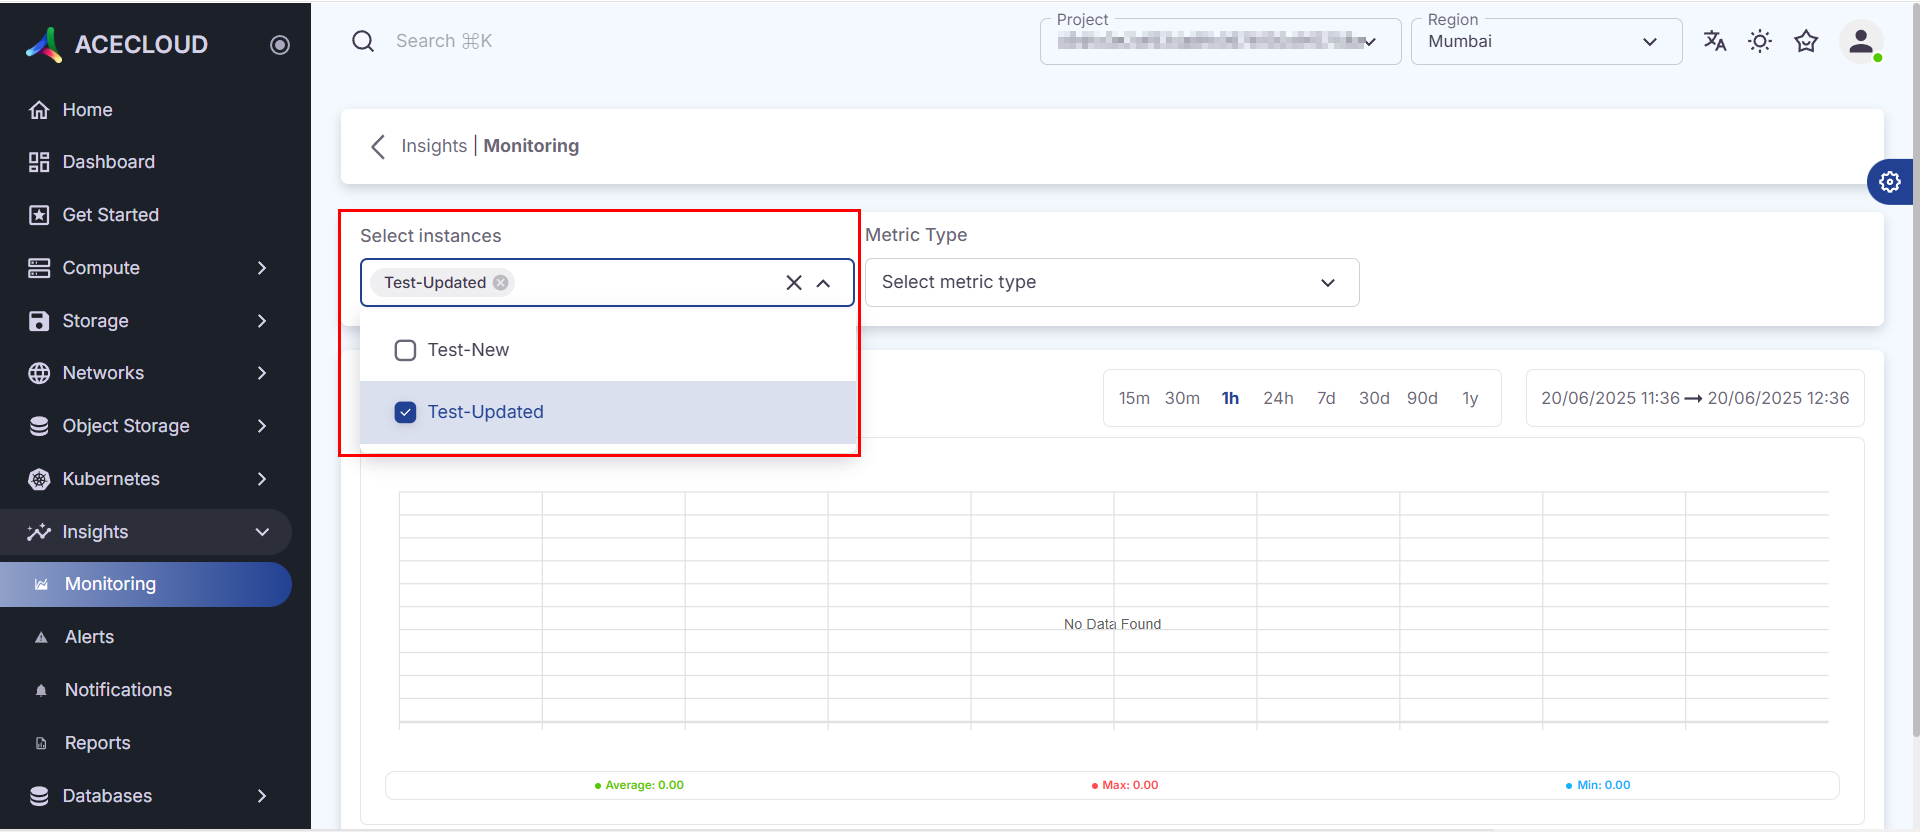Check the Test-New checkbox
Image resolution: width=1920 pixels, height=832 pixels.
click(405, 350)
